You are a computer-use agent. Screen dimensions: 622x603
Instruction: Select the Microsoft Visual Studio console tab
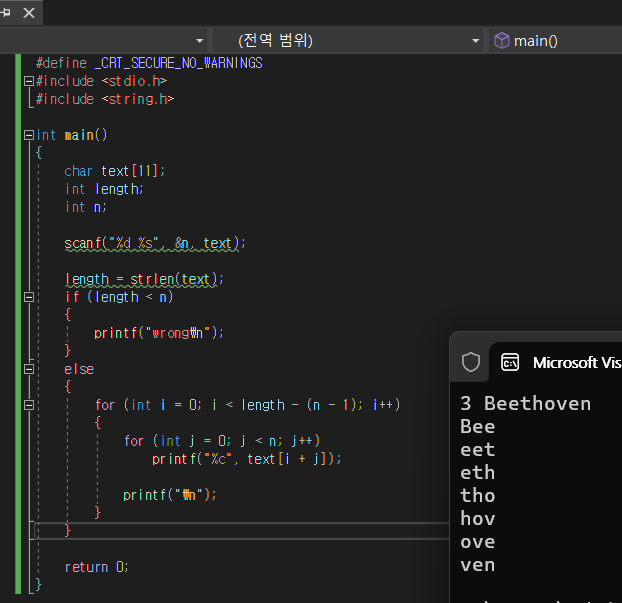555,362
